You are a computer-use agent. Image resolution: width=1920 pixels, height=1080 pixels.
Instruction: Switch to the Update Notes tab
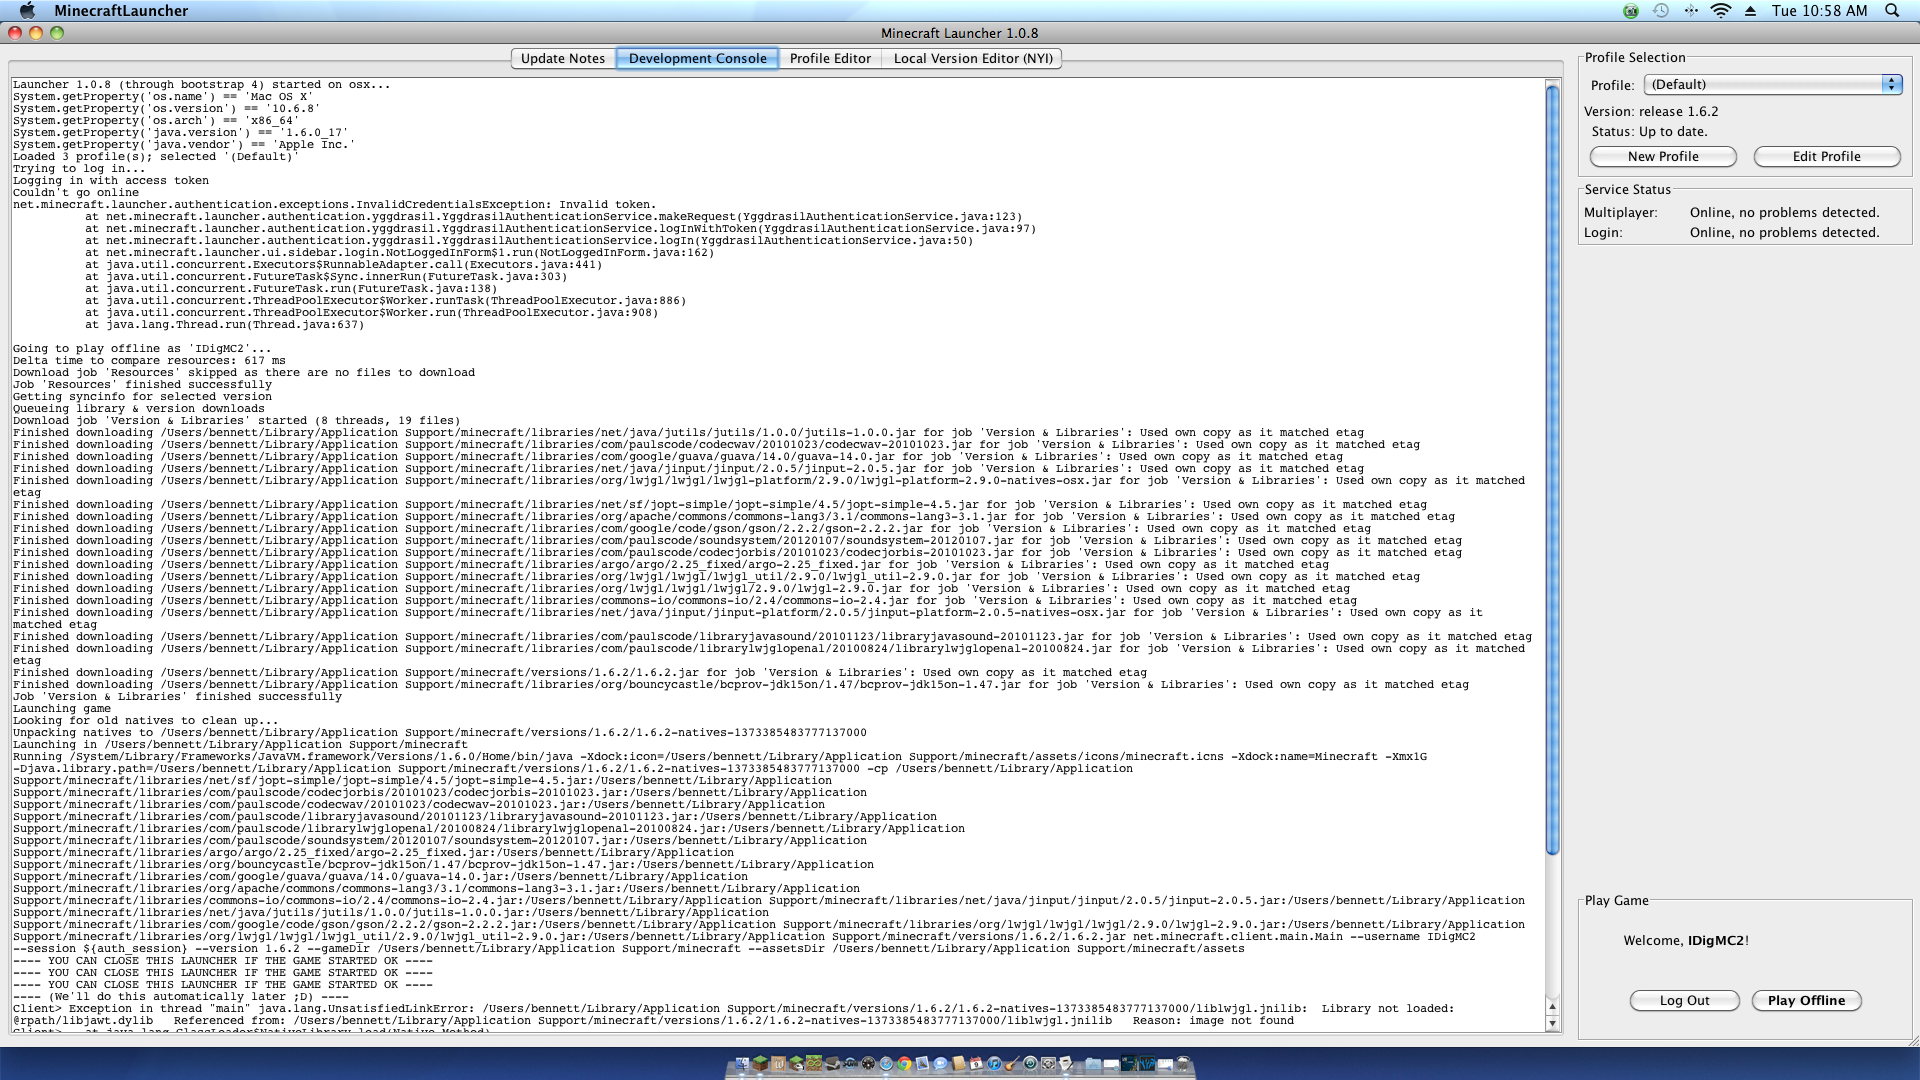[x=563, y=58]
